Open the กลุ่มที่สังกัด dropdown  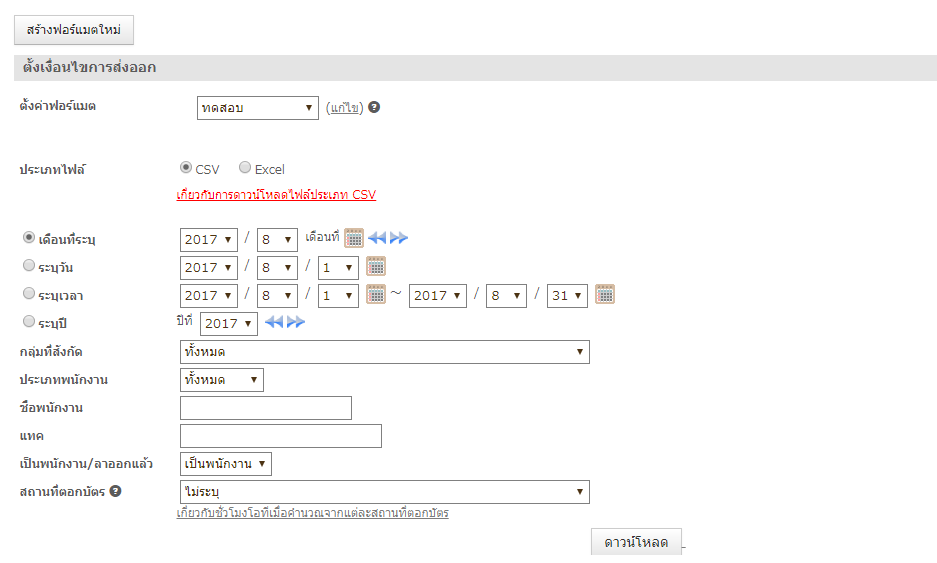(x=384, y=352)
